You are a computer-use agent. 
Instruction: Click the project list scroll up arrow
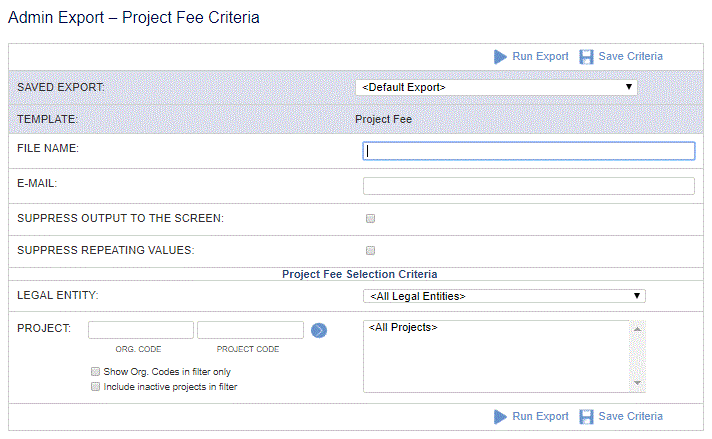637,329
